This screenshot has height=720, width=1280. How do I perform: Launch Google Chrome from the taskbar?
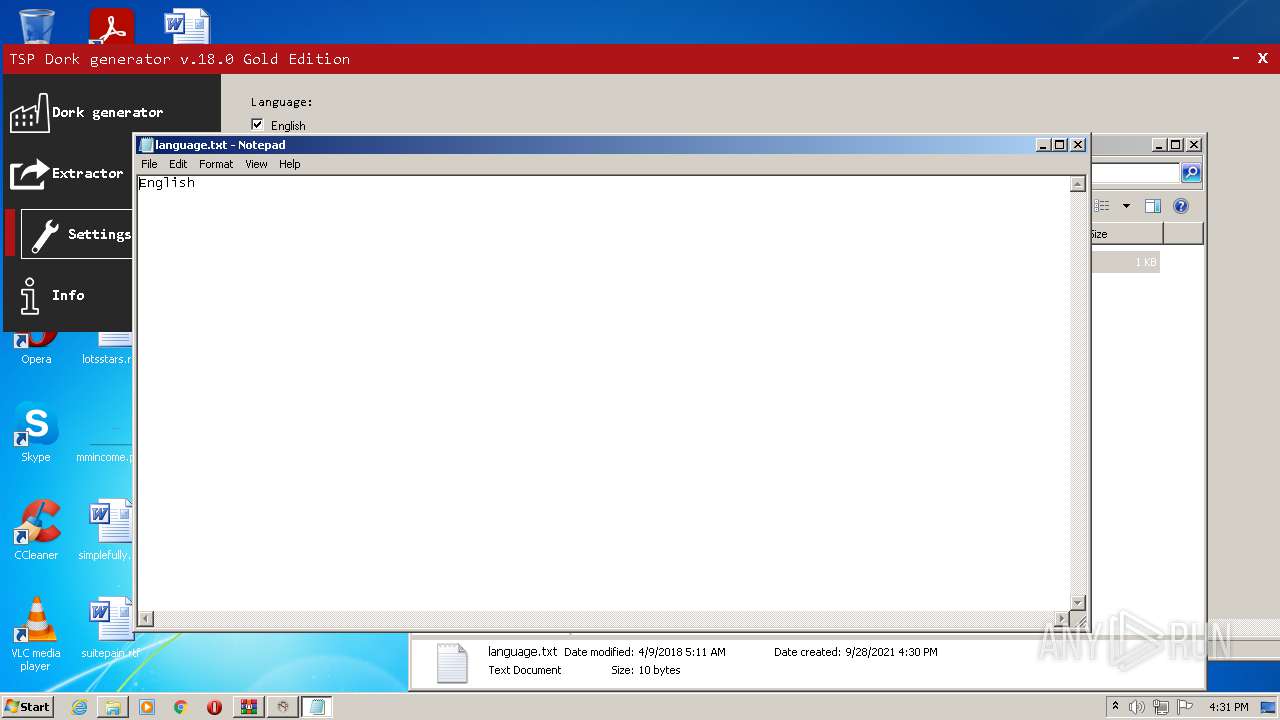[x=180, y=707]
